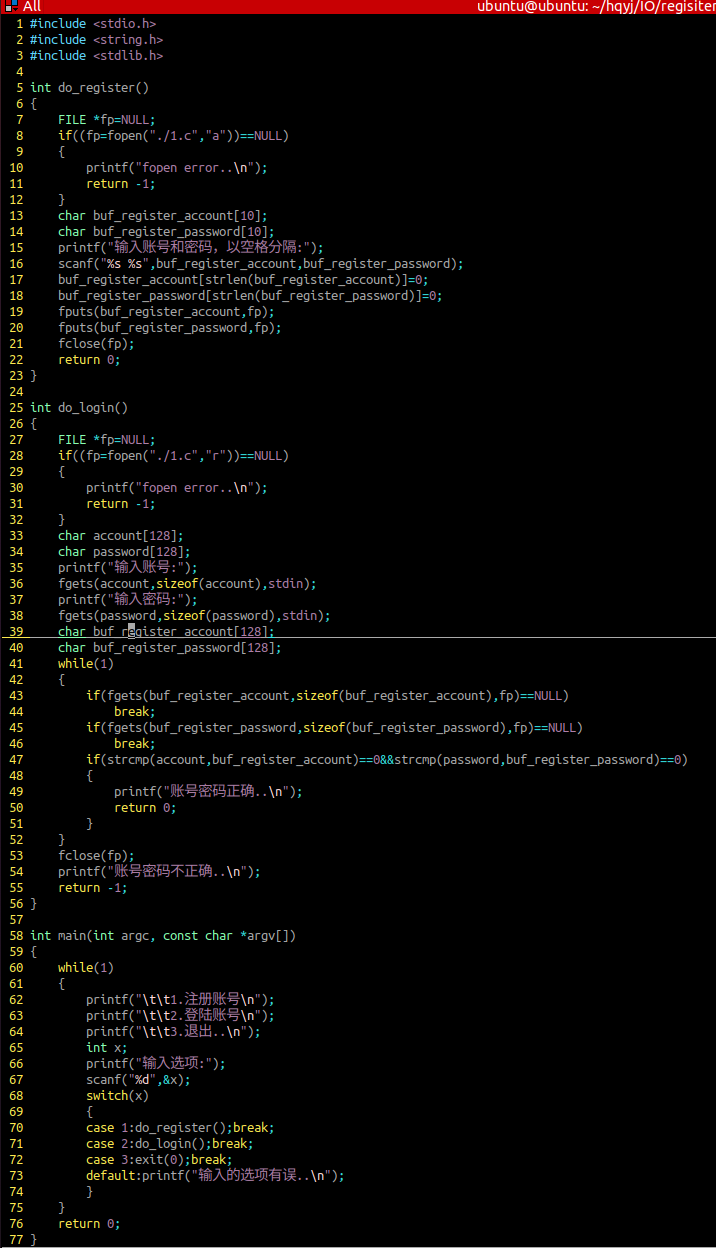Image resolution: width=716 pixels, height=1248 pixels.
Task: Click 'FILE *fp=NULL;' on line 27
Action: (107, 440)
